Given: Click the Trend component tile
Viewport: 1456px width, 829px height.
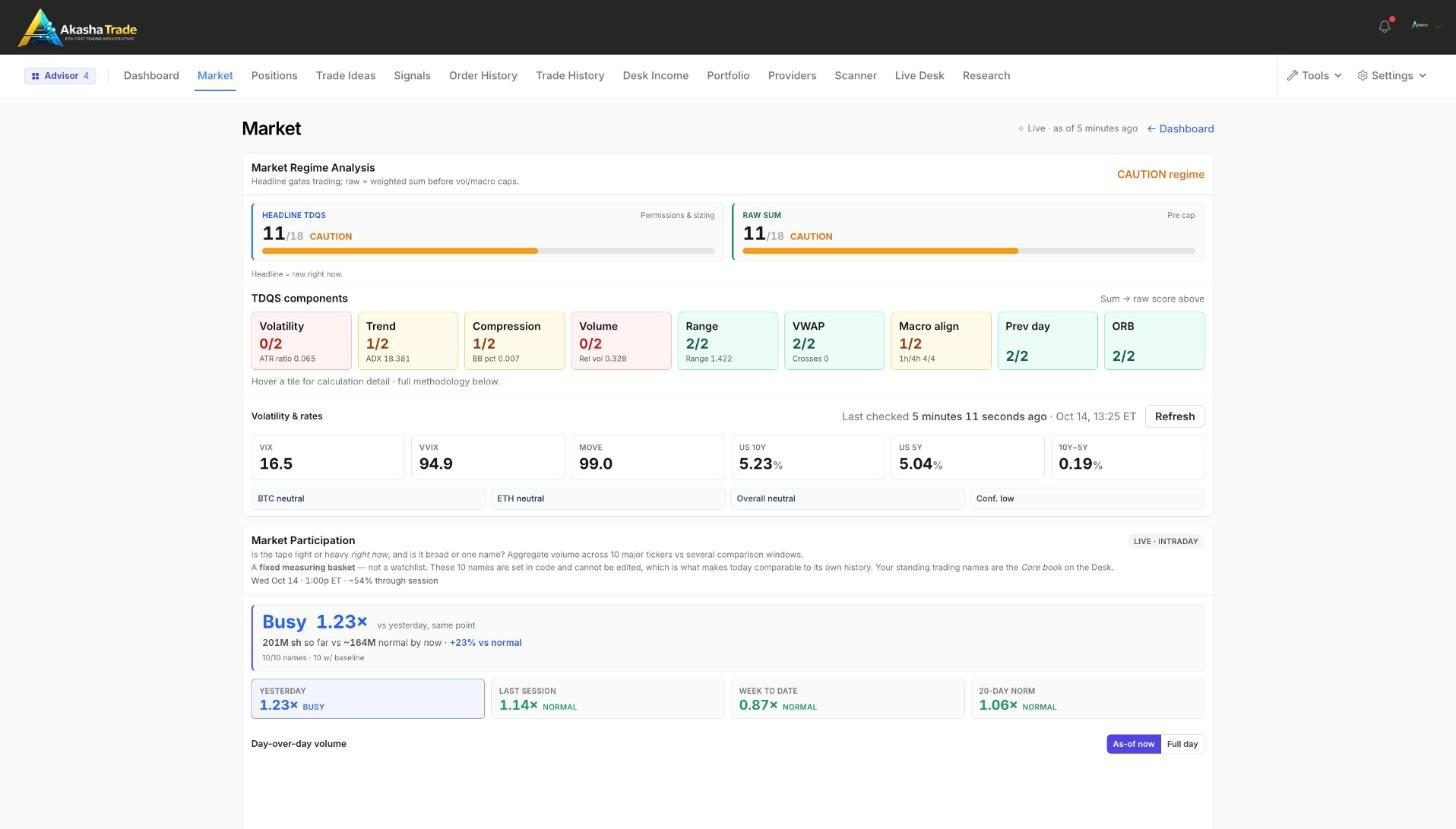Looking at the screenshot, I should [x=408, y=341].
